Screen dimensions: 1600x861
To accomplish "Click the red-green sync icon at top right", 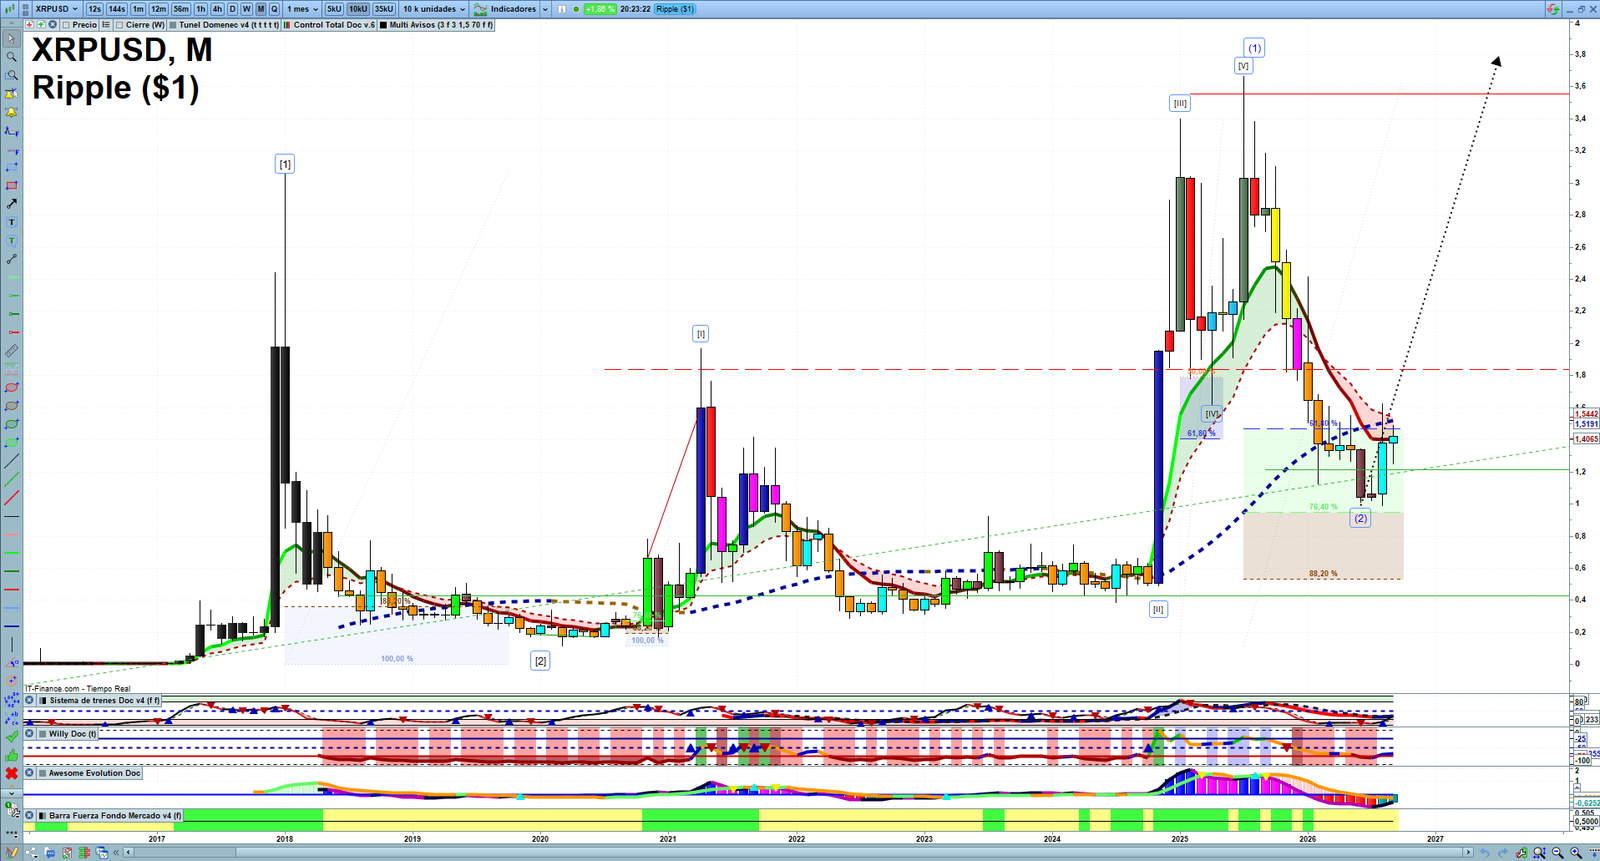I will 1552,9.
